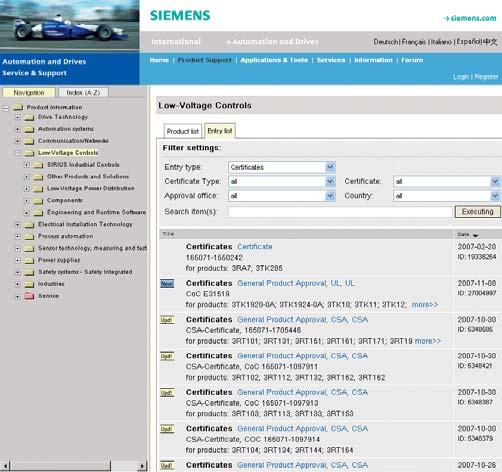Click the Siemens logo
The width and height of the screenshot is (502, 472).
coord(180,15)
